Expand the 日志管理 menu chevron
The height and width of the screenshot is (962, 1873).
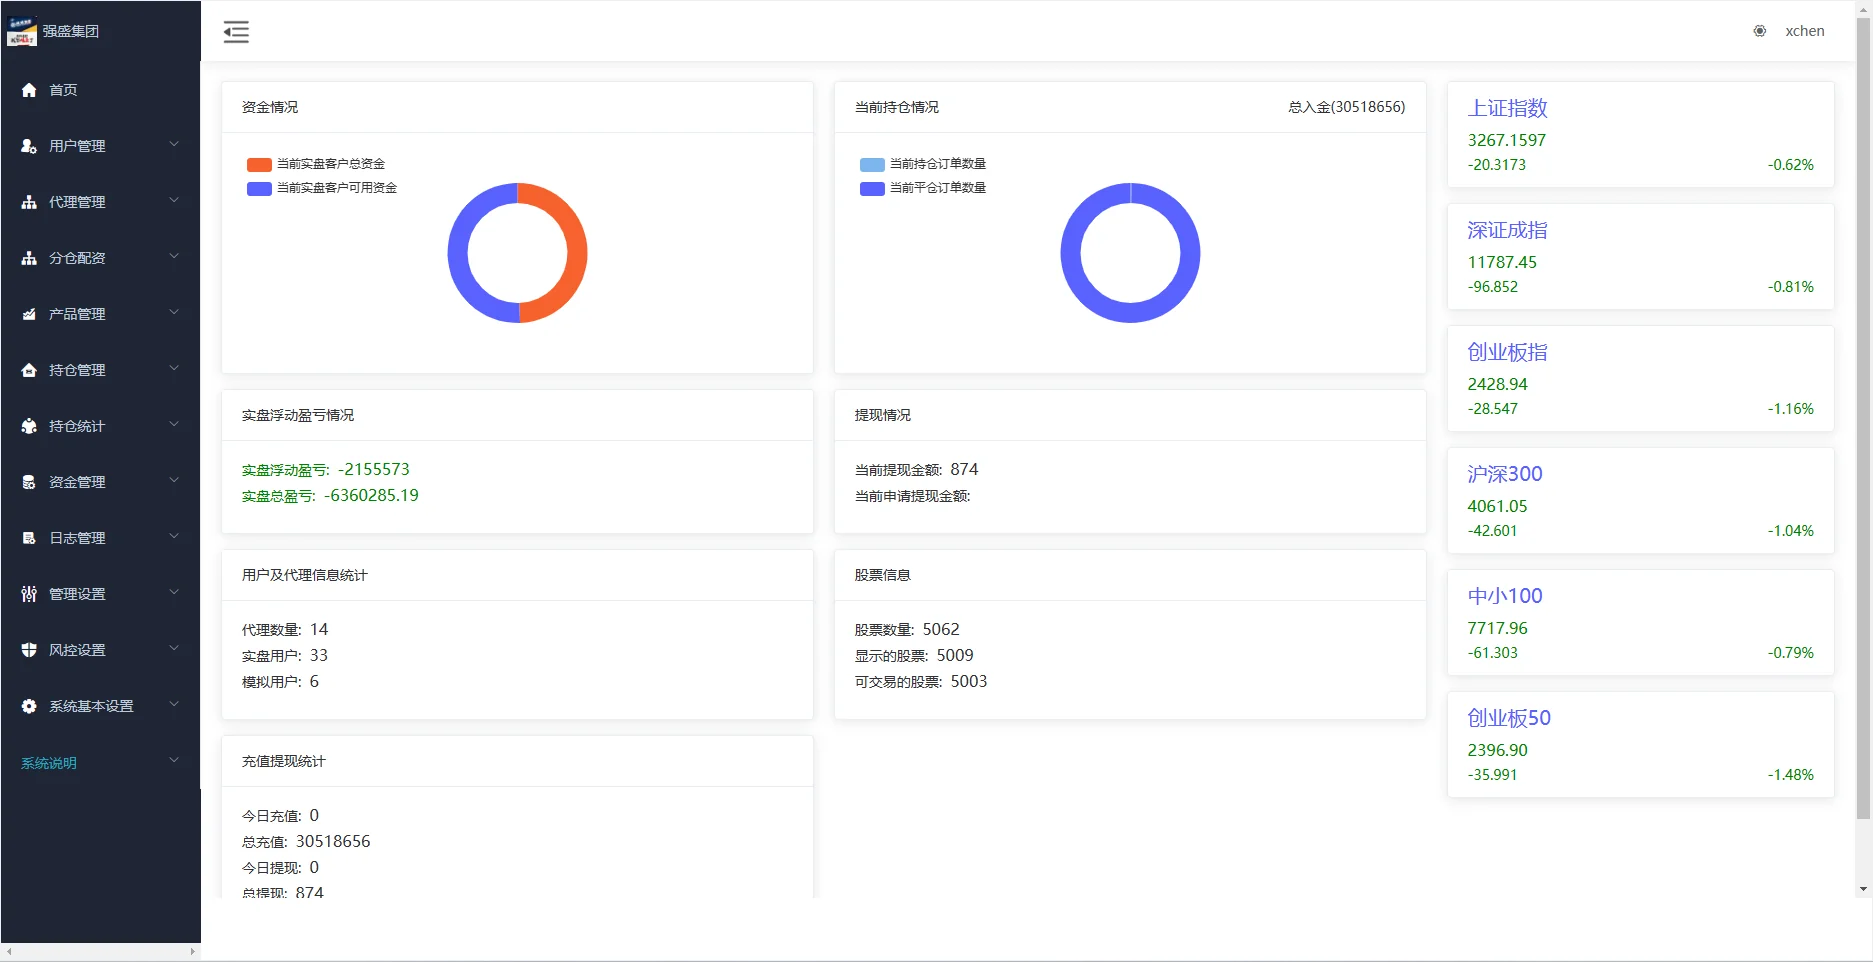(174, 537)
